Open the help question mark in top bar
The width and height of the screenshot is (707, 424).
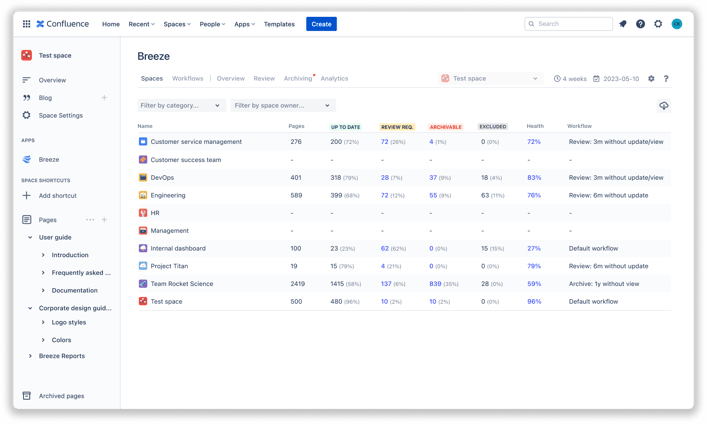(640, 24)
